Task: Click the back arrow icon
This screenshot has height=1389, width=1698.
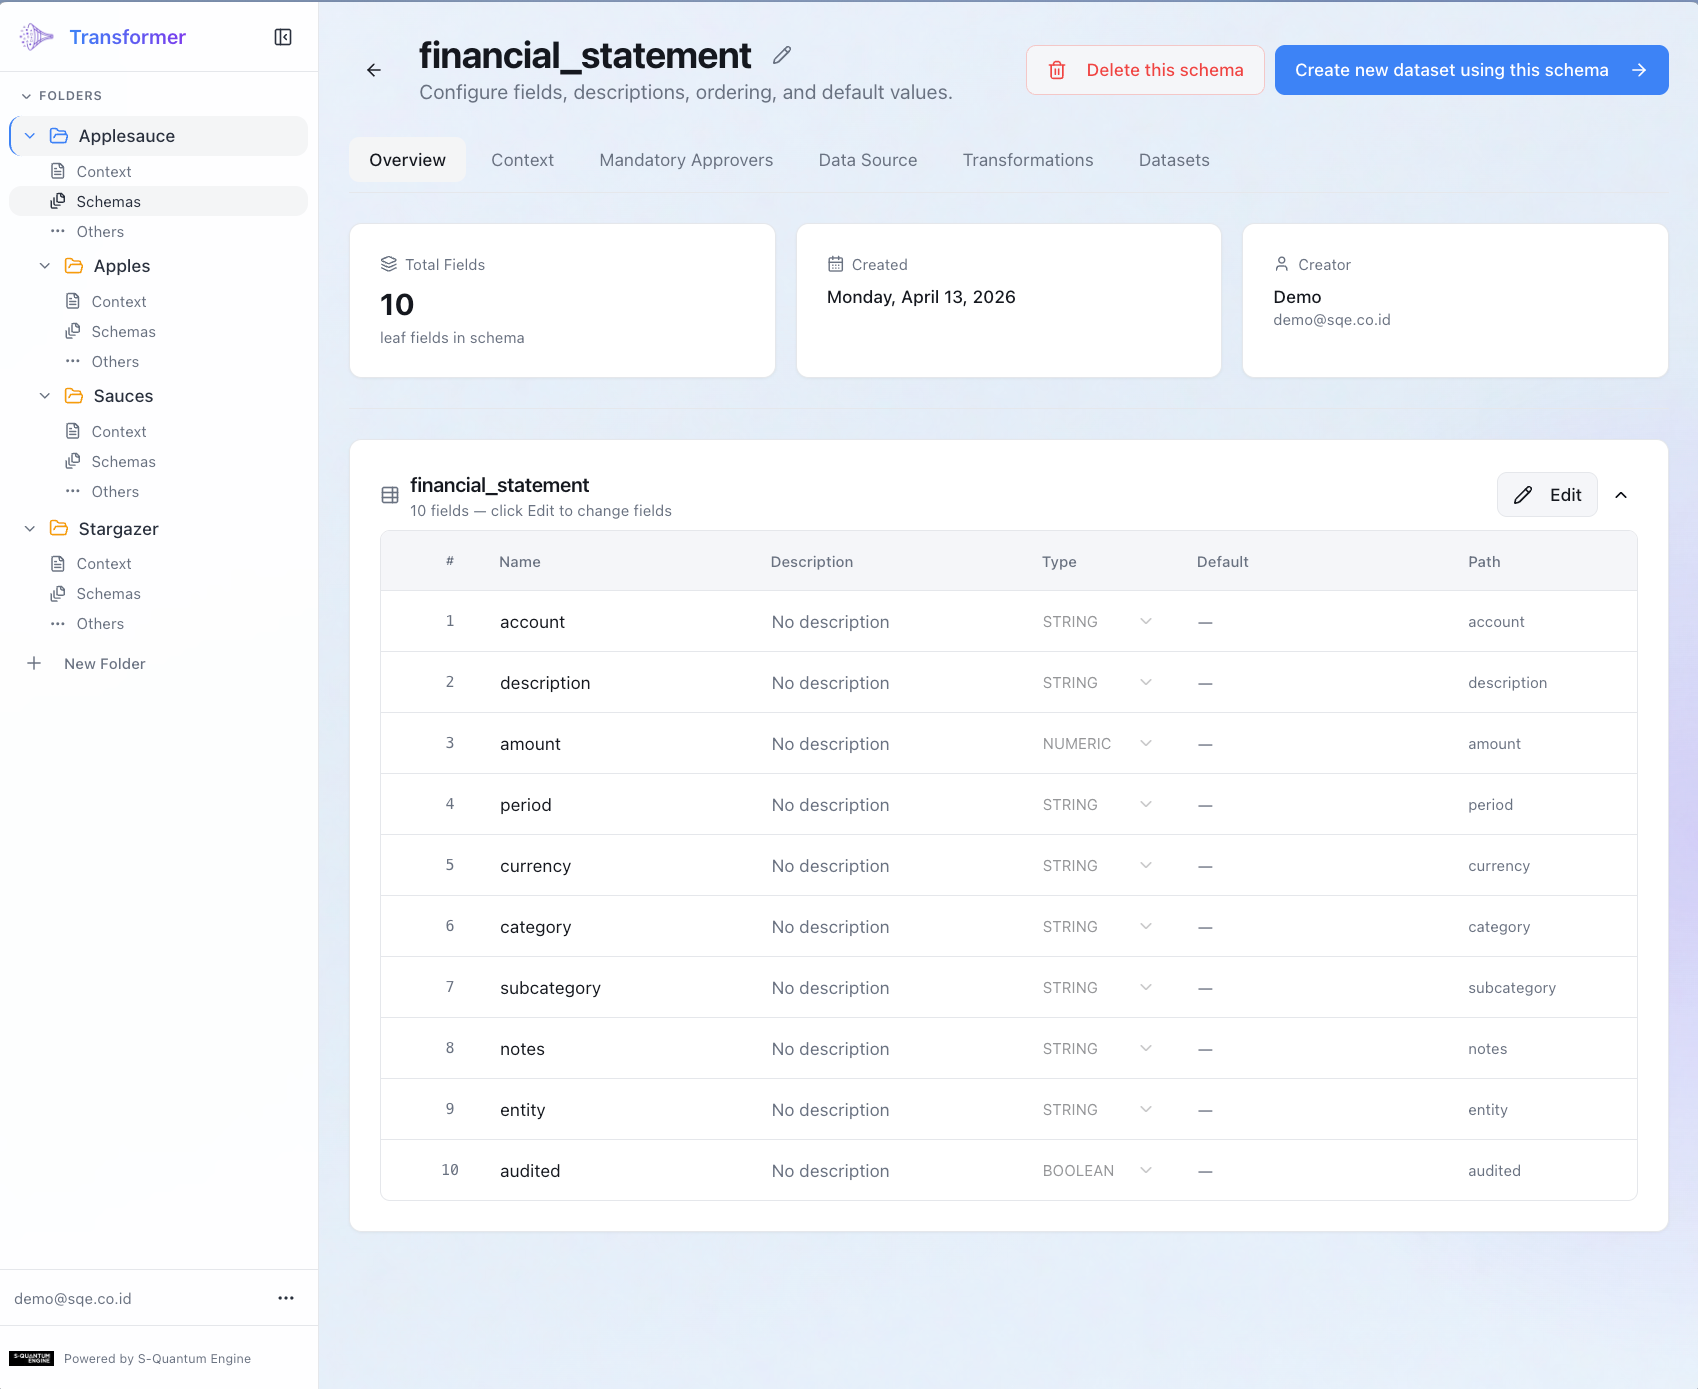Action: coord(374,70)
